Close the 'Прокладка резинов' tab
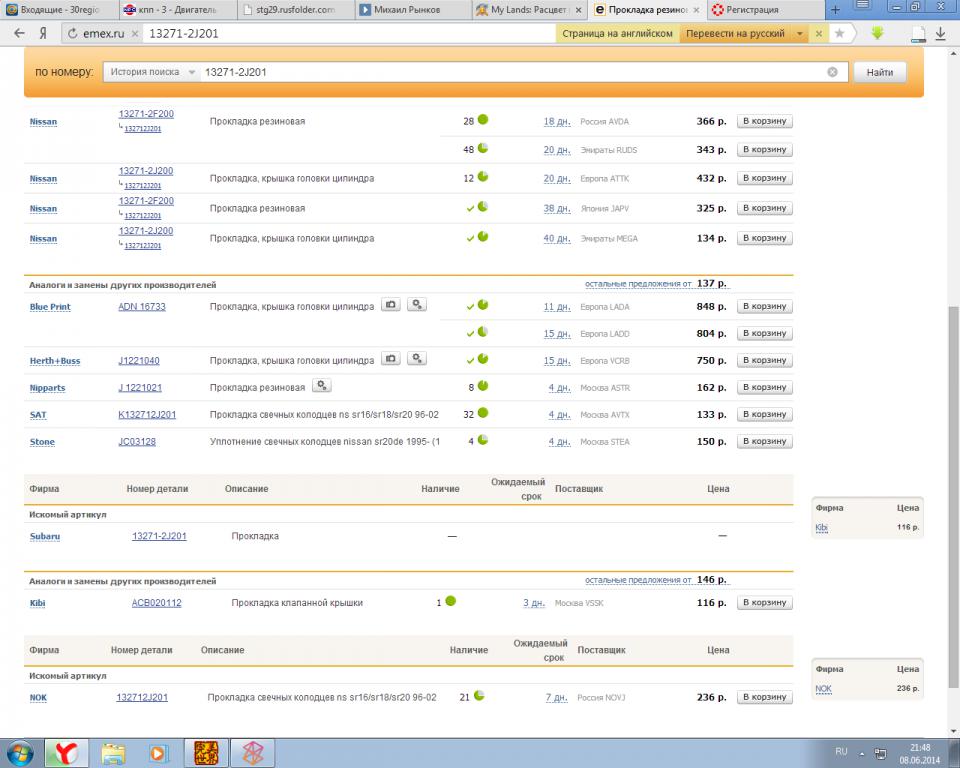Viewport: 960px width, 768px height. [x=696, y=10]
